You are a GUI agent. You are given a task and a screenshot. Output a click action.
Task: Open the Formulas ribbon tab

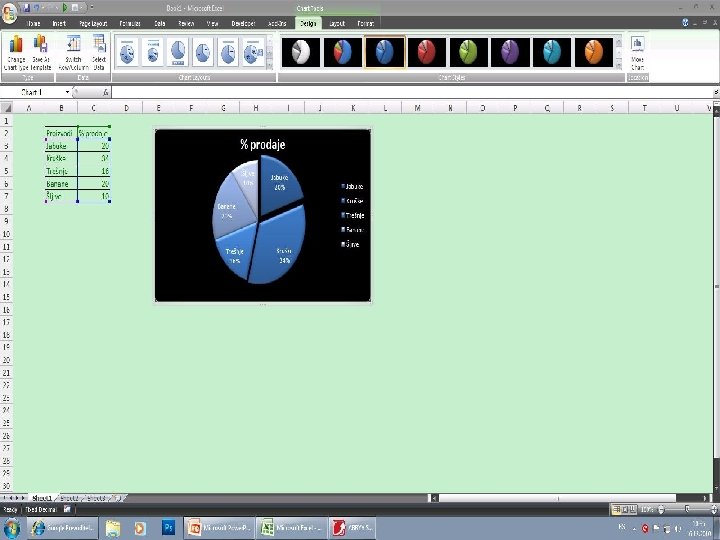click(x=130, y=23)
